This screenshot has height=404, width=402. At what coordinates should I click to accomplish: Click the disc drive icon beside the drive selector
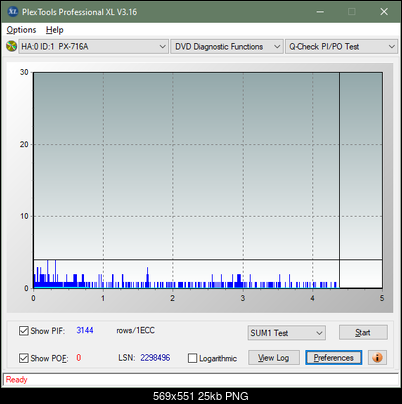pos(11,46)
